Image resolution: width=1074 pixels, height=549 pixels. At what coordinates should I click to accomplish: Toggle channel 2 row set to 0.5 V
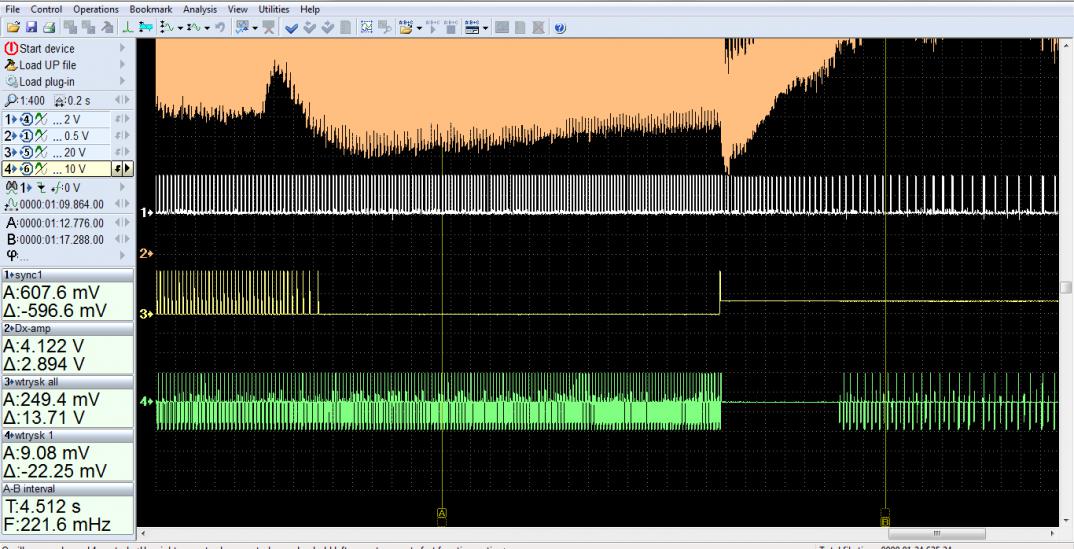pyautogui.click(x=60, y=136)
